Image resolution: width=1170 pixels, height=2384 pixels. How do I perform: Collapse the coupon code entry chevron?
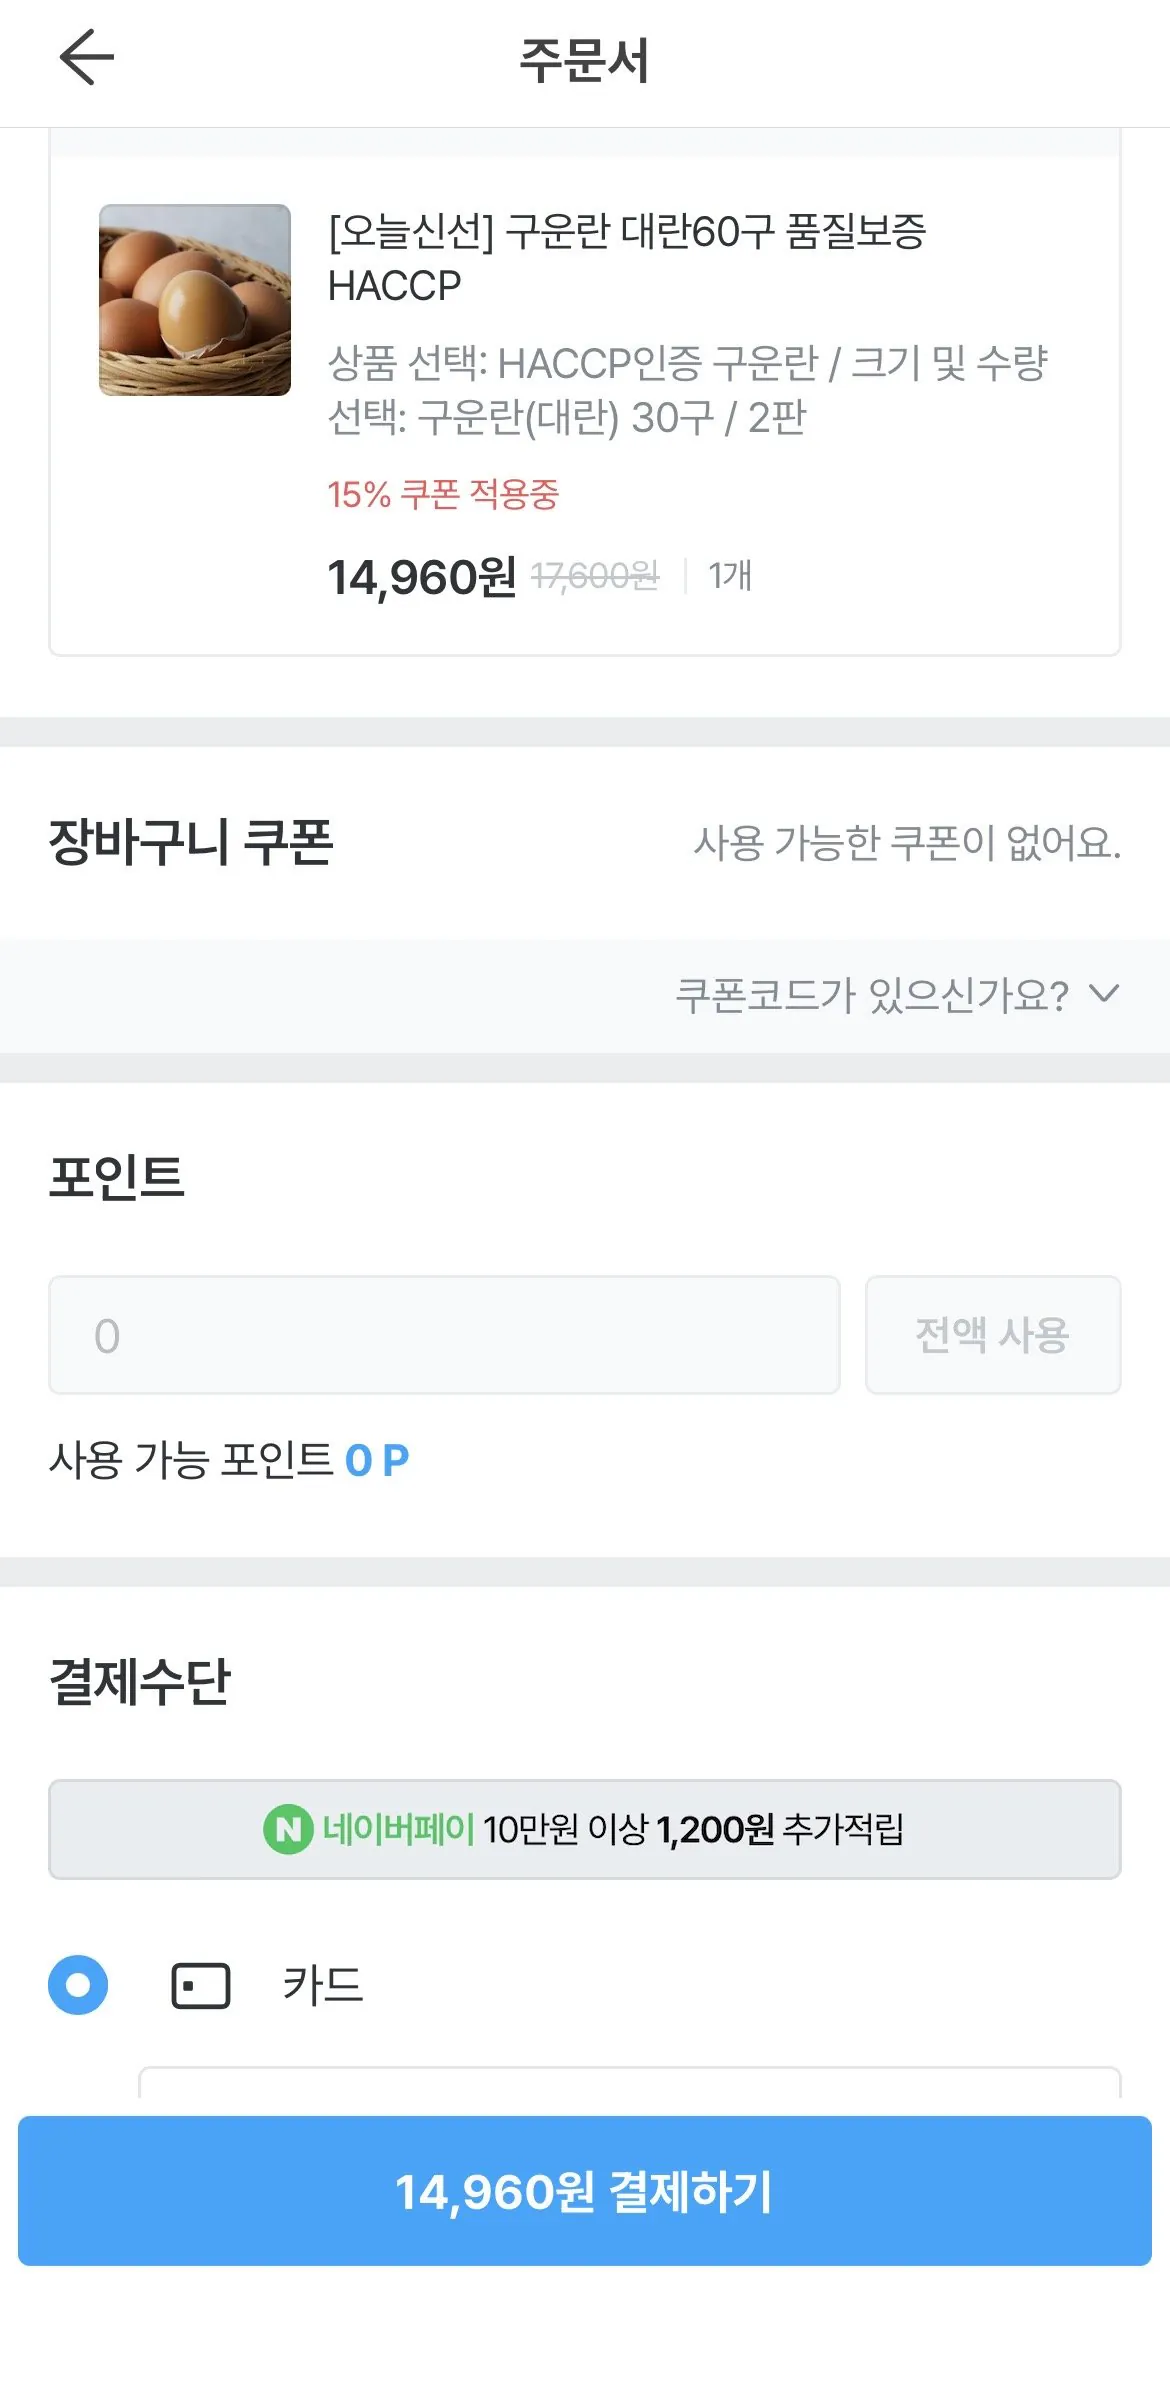1103,995
